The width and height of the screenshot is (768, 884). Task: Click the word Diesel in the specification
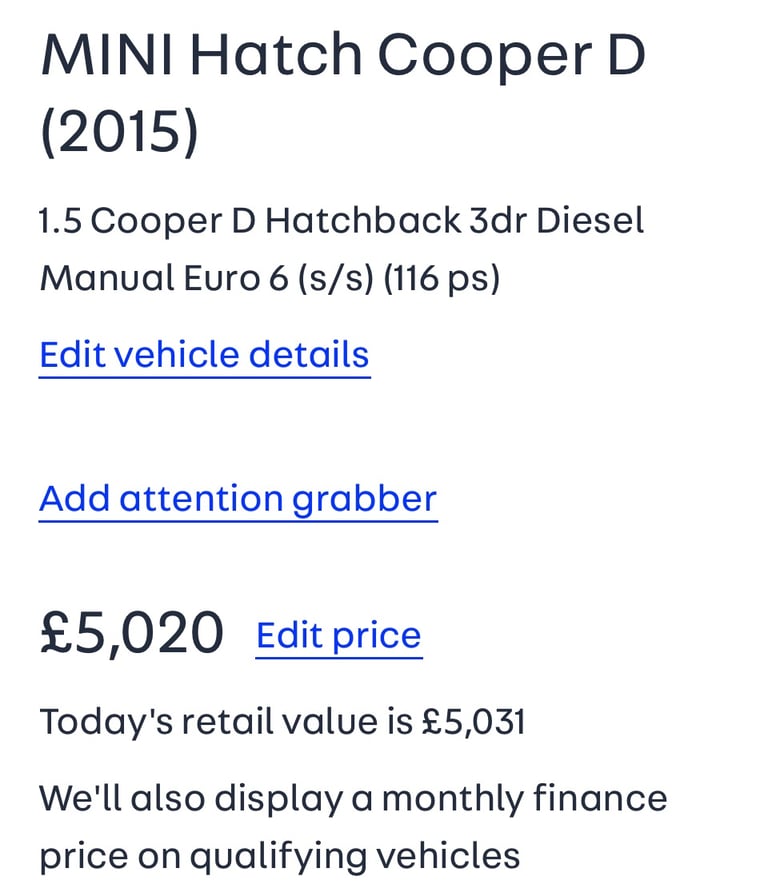[x=590, y=221]
